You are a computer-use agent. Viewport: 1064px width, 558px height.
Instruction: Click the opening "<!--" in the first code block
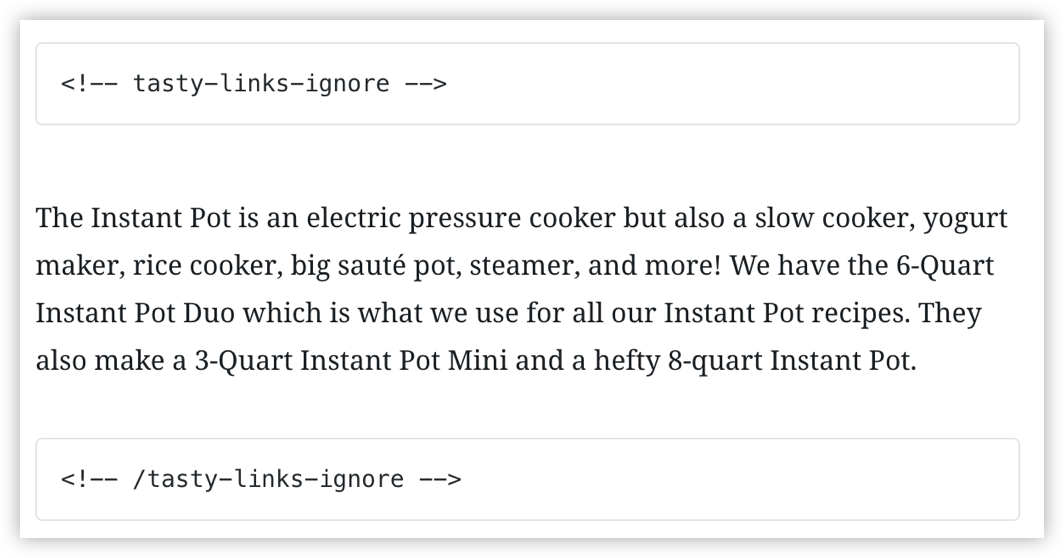pyautogui.click(x=89, y=83)
